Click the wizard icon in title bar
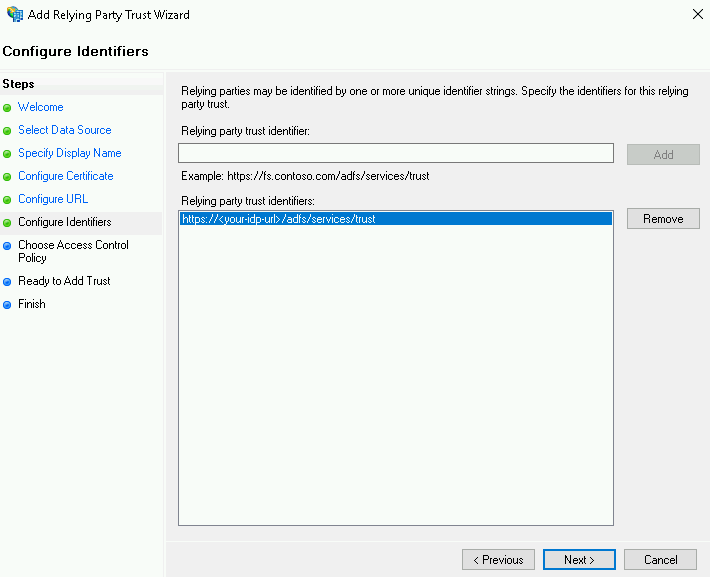Viewport: 710px width, 577px height. click(14, 15)
